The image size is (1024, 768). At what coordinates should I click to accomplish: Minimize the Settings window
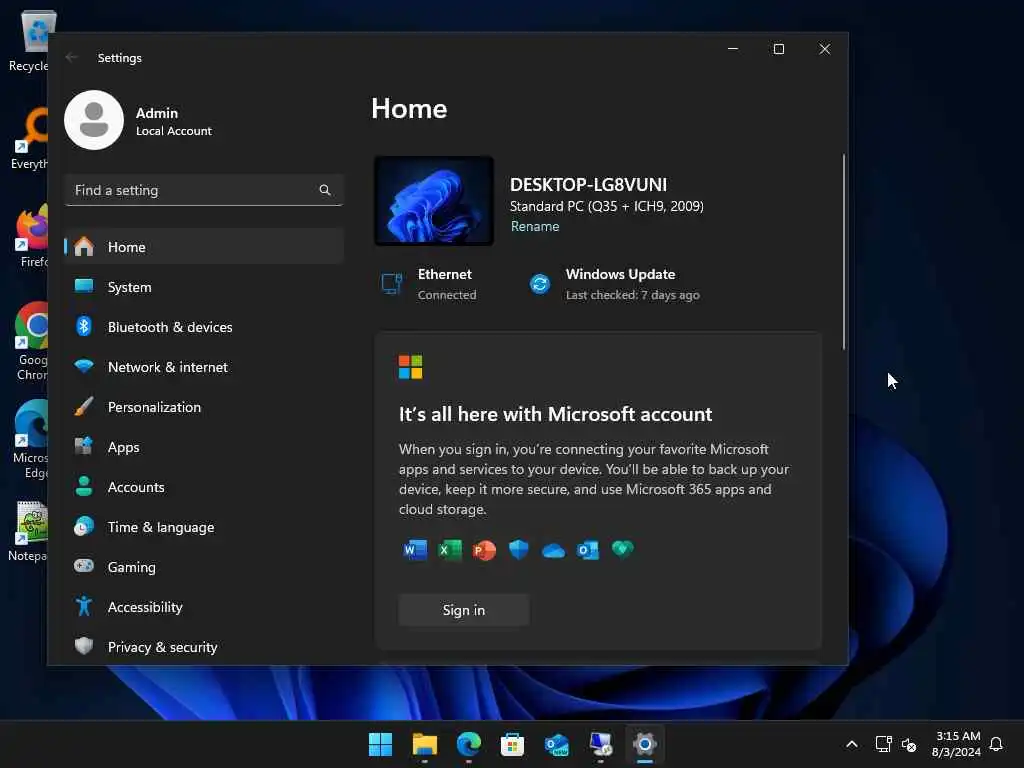coord(733,49)
